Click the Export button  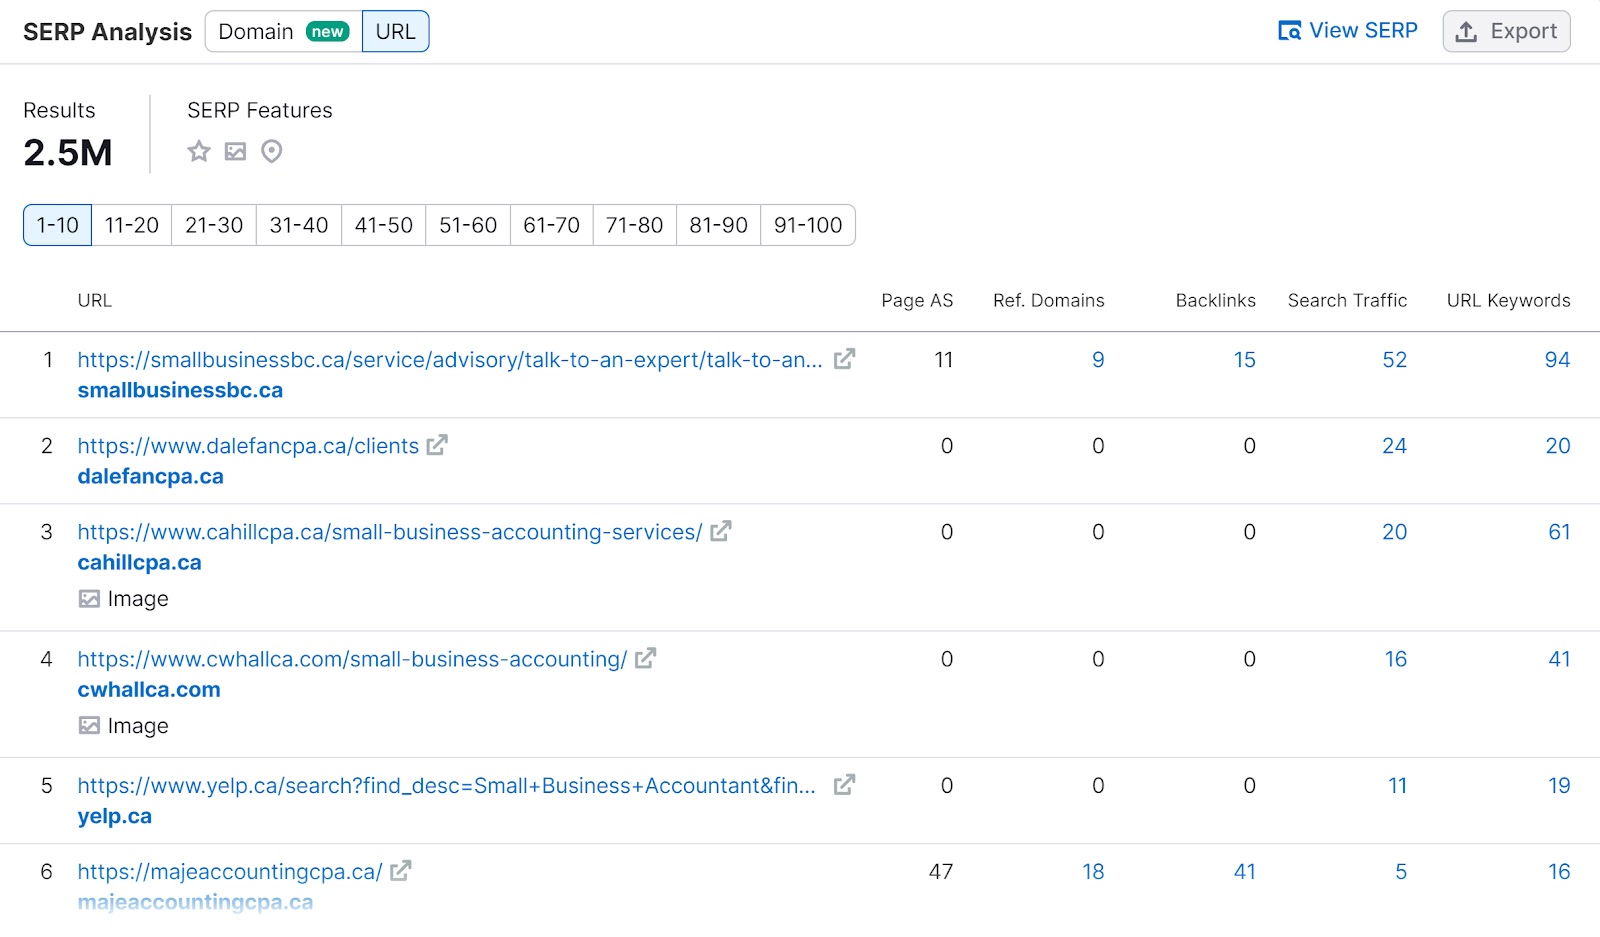point(1506,31)
